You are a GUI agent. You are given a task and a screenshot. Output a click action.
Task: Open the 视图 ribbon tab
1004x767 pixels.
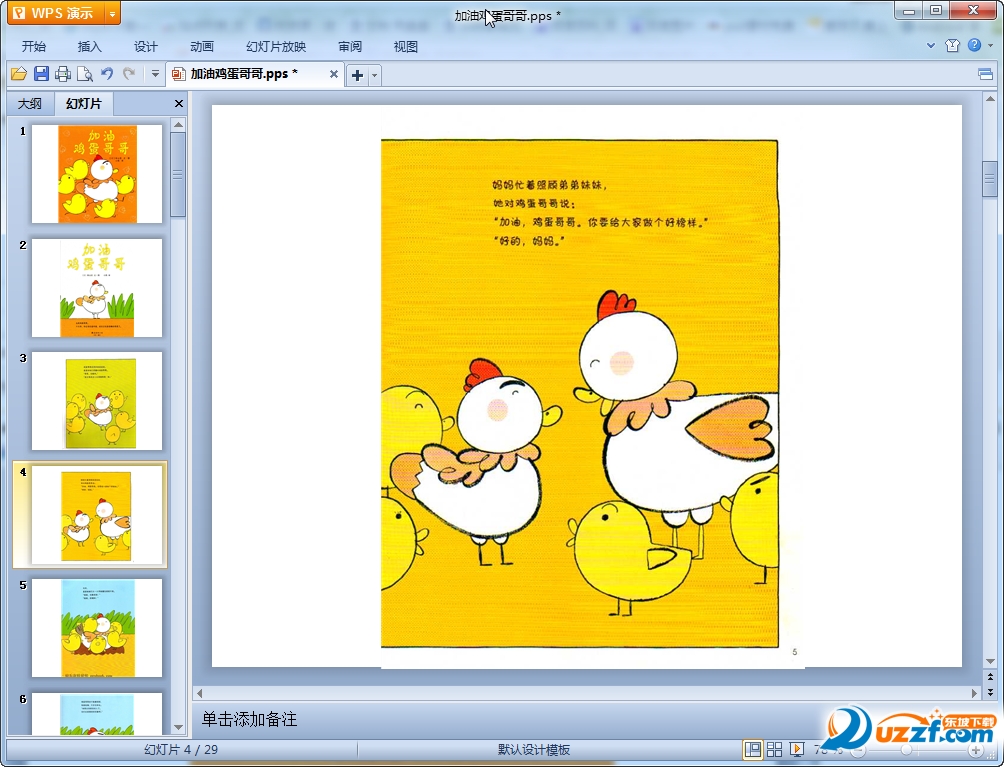405,47
